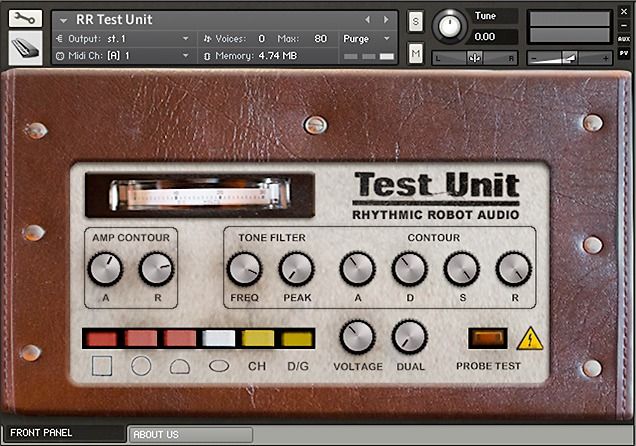This screenshot has width=636, height=446.
Task: Toggle the white oval waveform button
Action: point(219,339)
